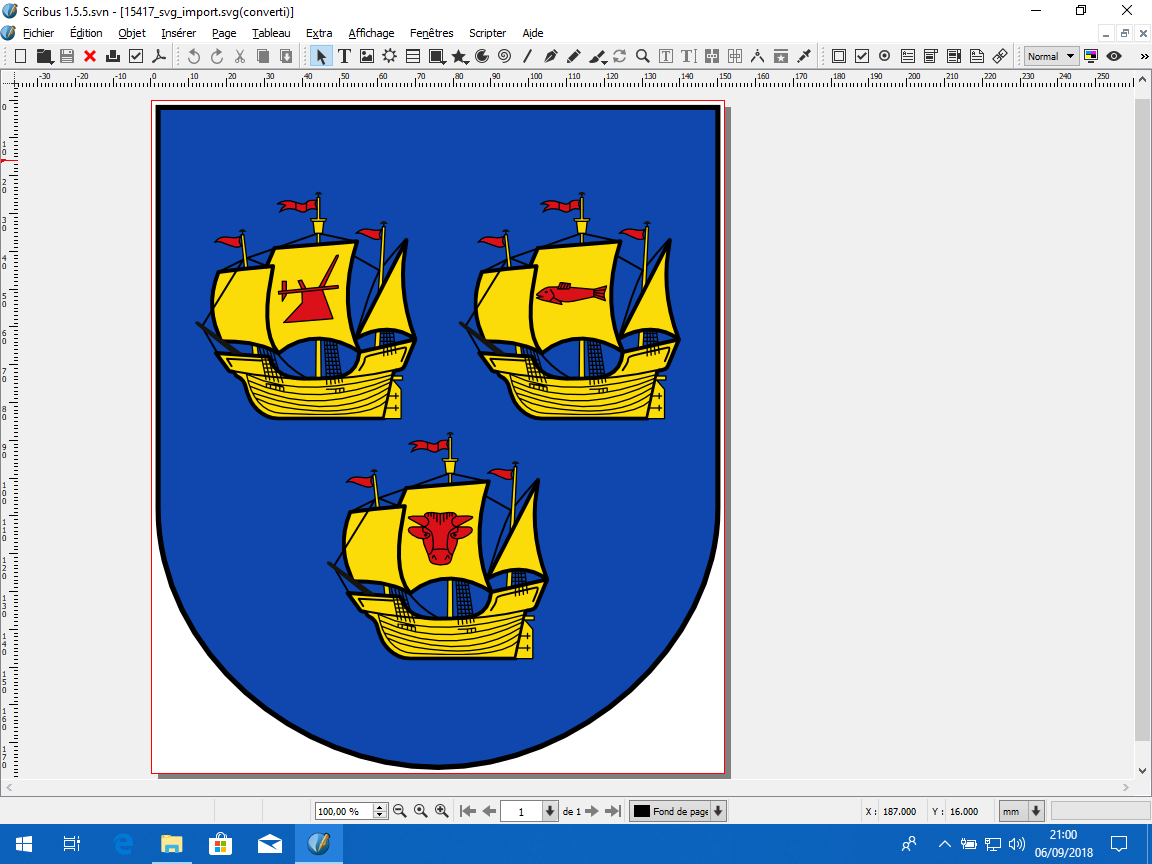Open the Insérer menu

(178, 33)
